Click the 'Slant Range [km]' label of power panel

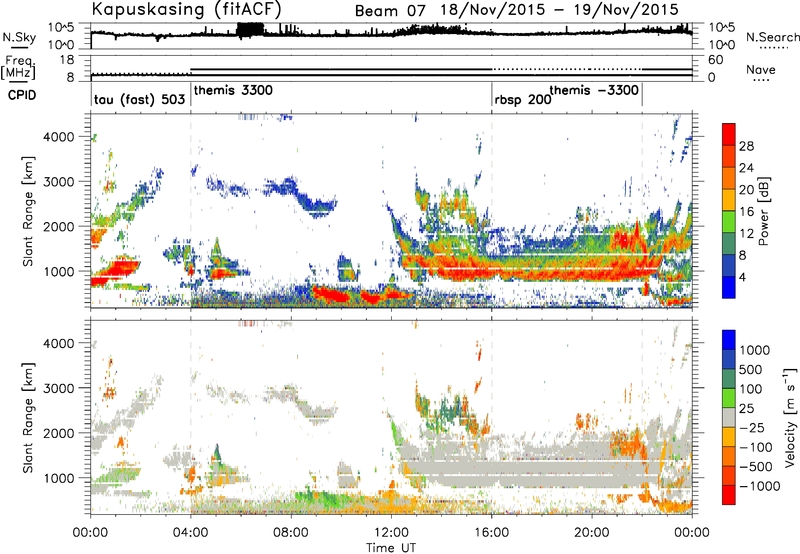(28, 212)
